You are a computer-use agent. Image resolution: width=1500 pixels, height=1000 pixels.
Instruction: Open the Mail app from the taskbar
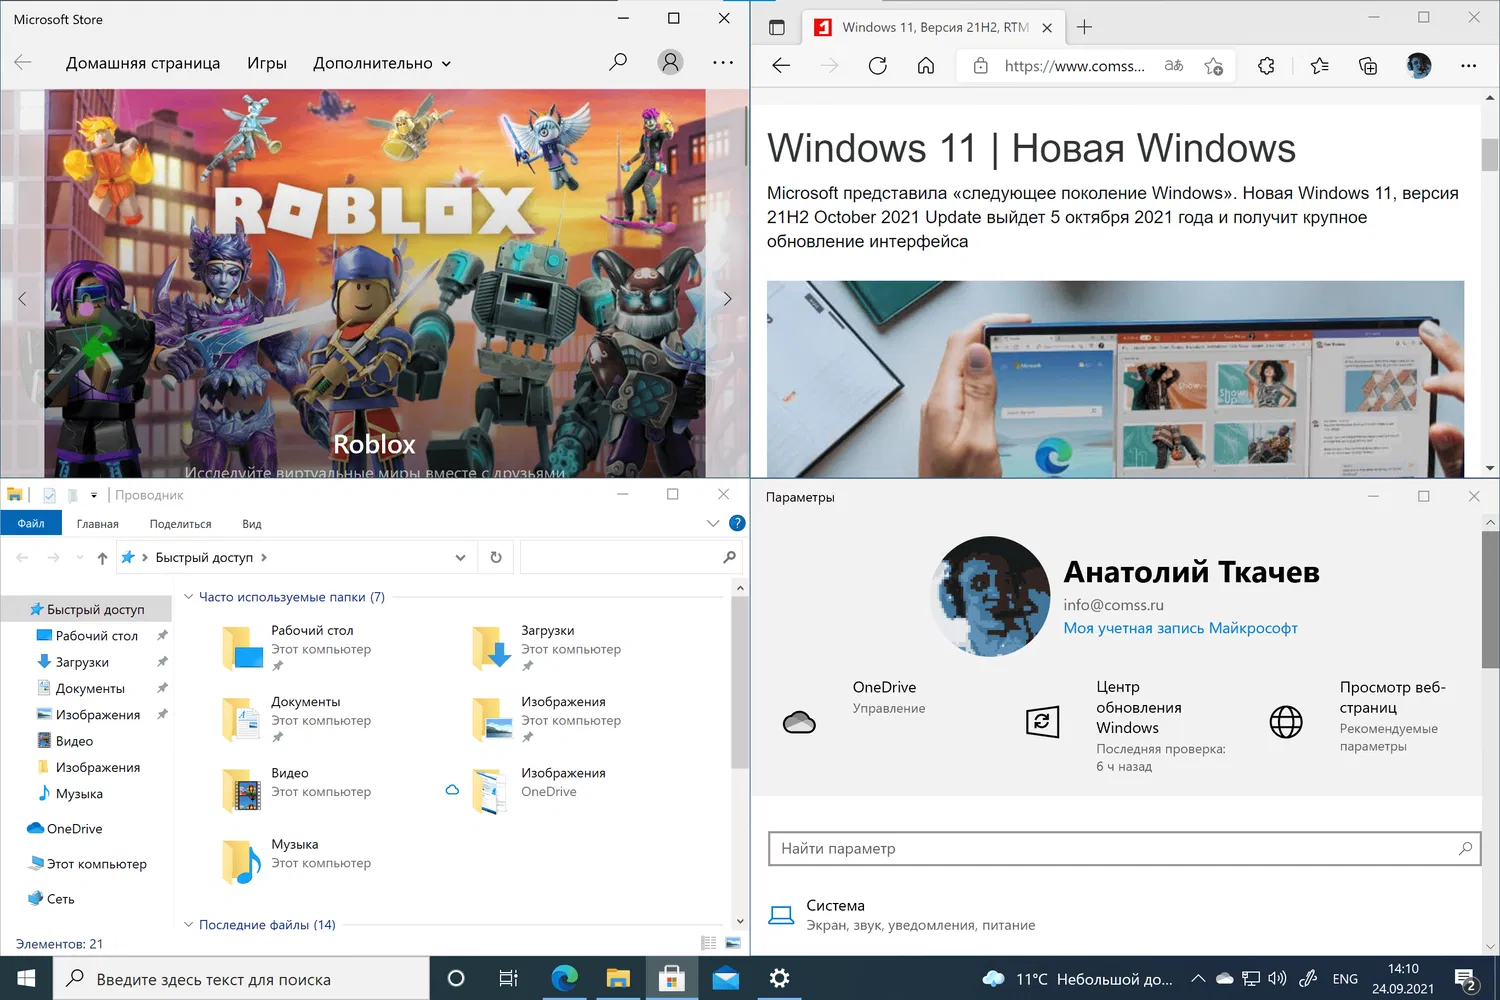coord(726,978)
